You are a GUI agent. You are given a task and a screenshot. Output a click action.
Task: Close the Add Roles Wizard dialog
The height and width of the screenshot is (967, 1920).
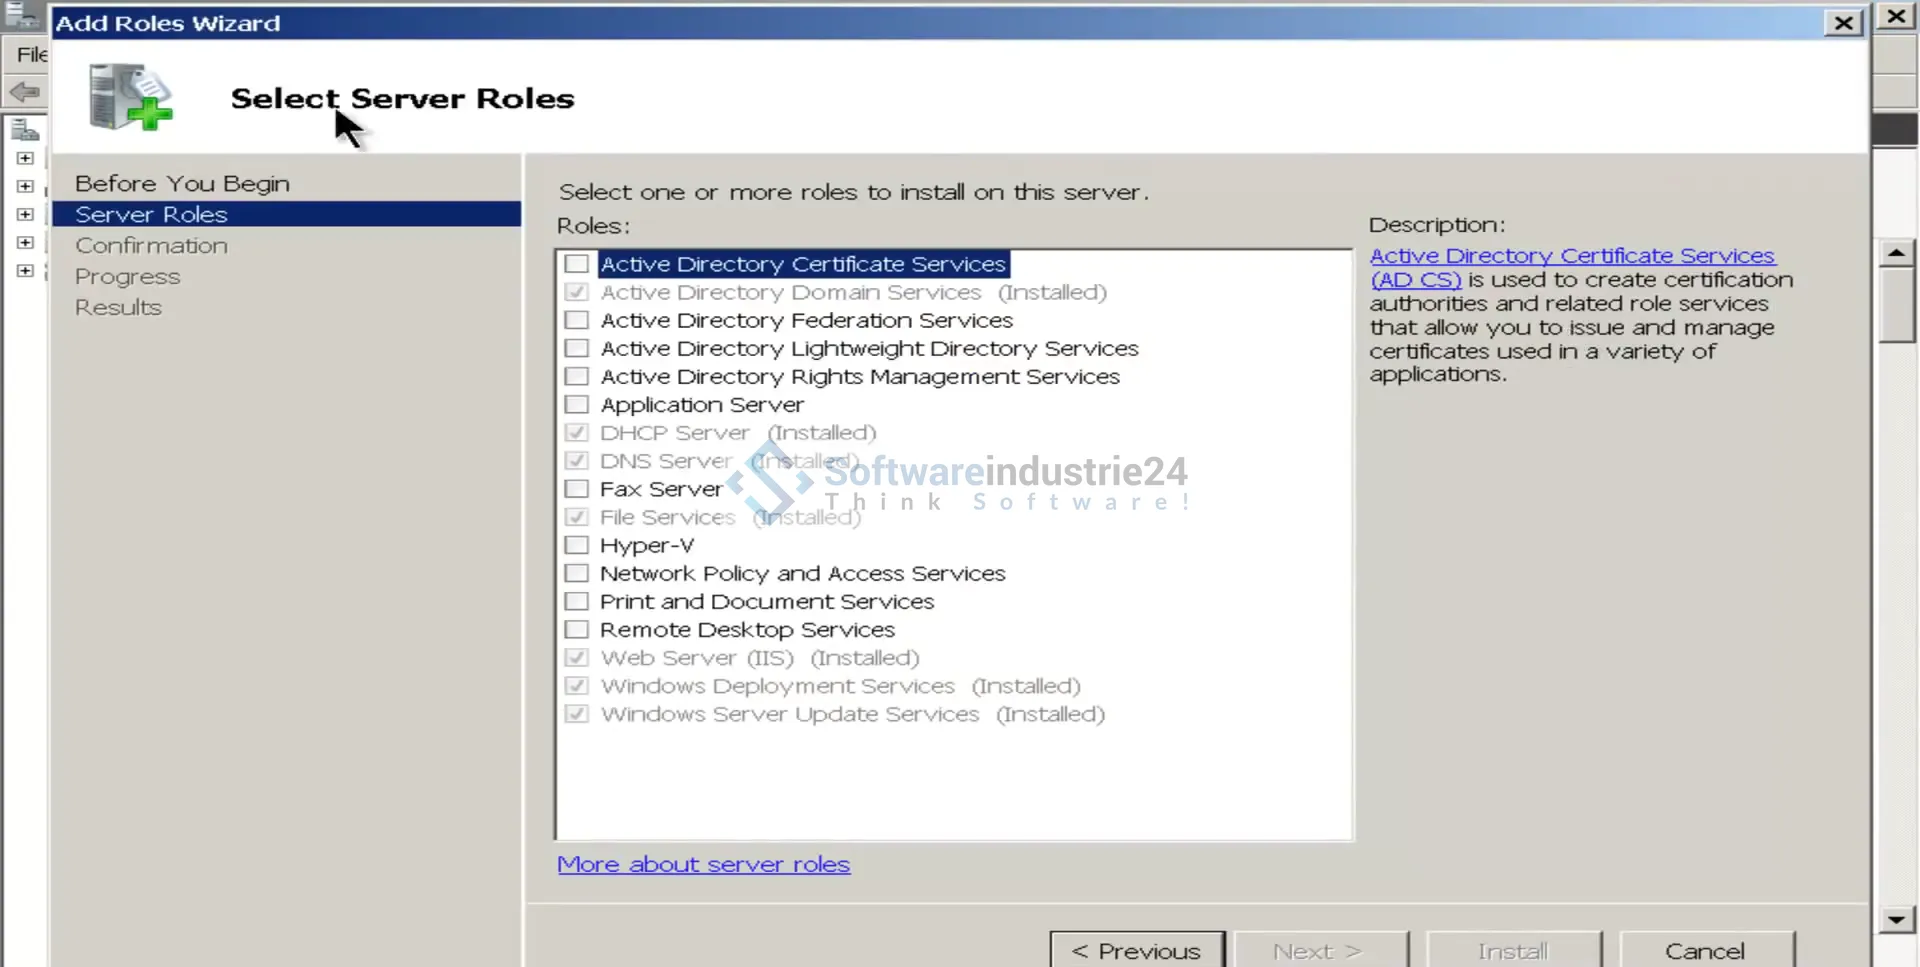point(1842,23)
